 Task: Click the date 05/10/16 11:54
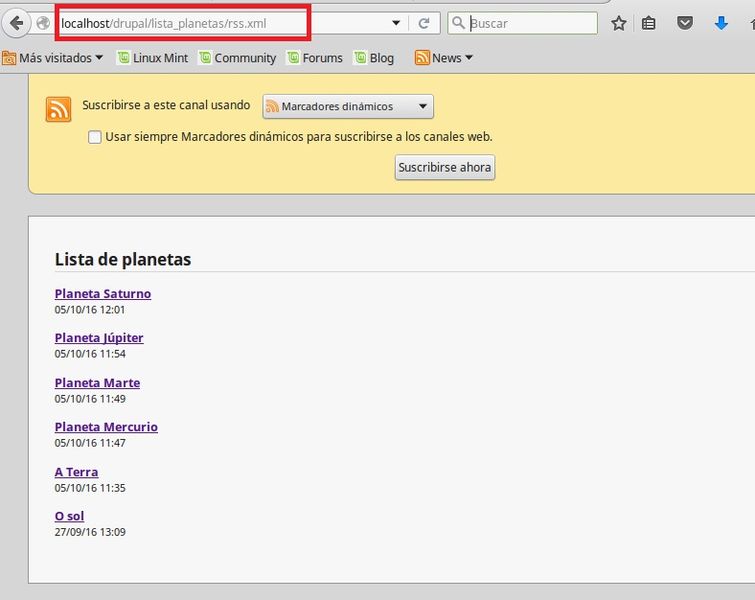coord(90,354)
